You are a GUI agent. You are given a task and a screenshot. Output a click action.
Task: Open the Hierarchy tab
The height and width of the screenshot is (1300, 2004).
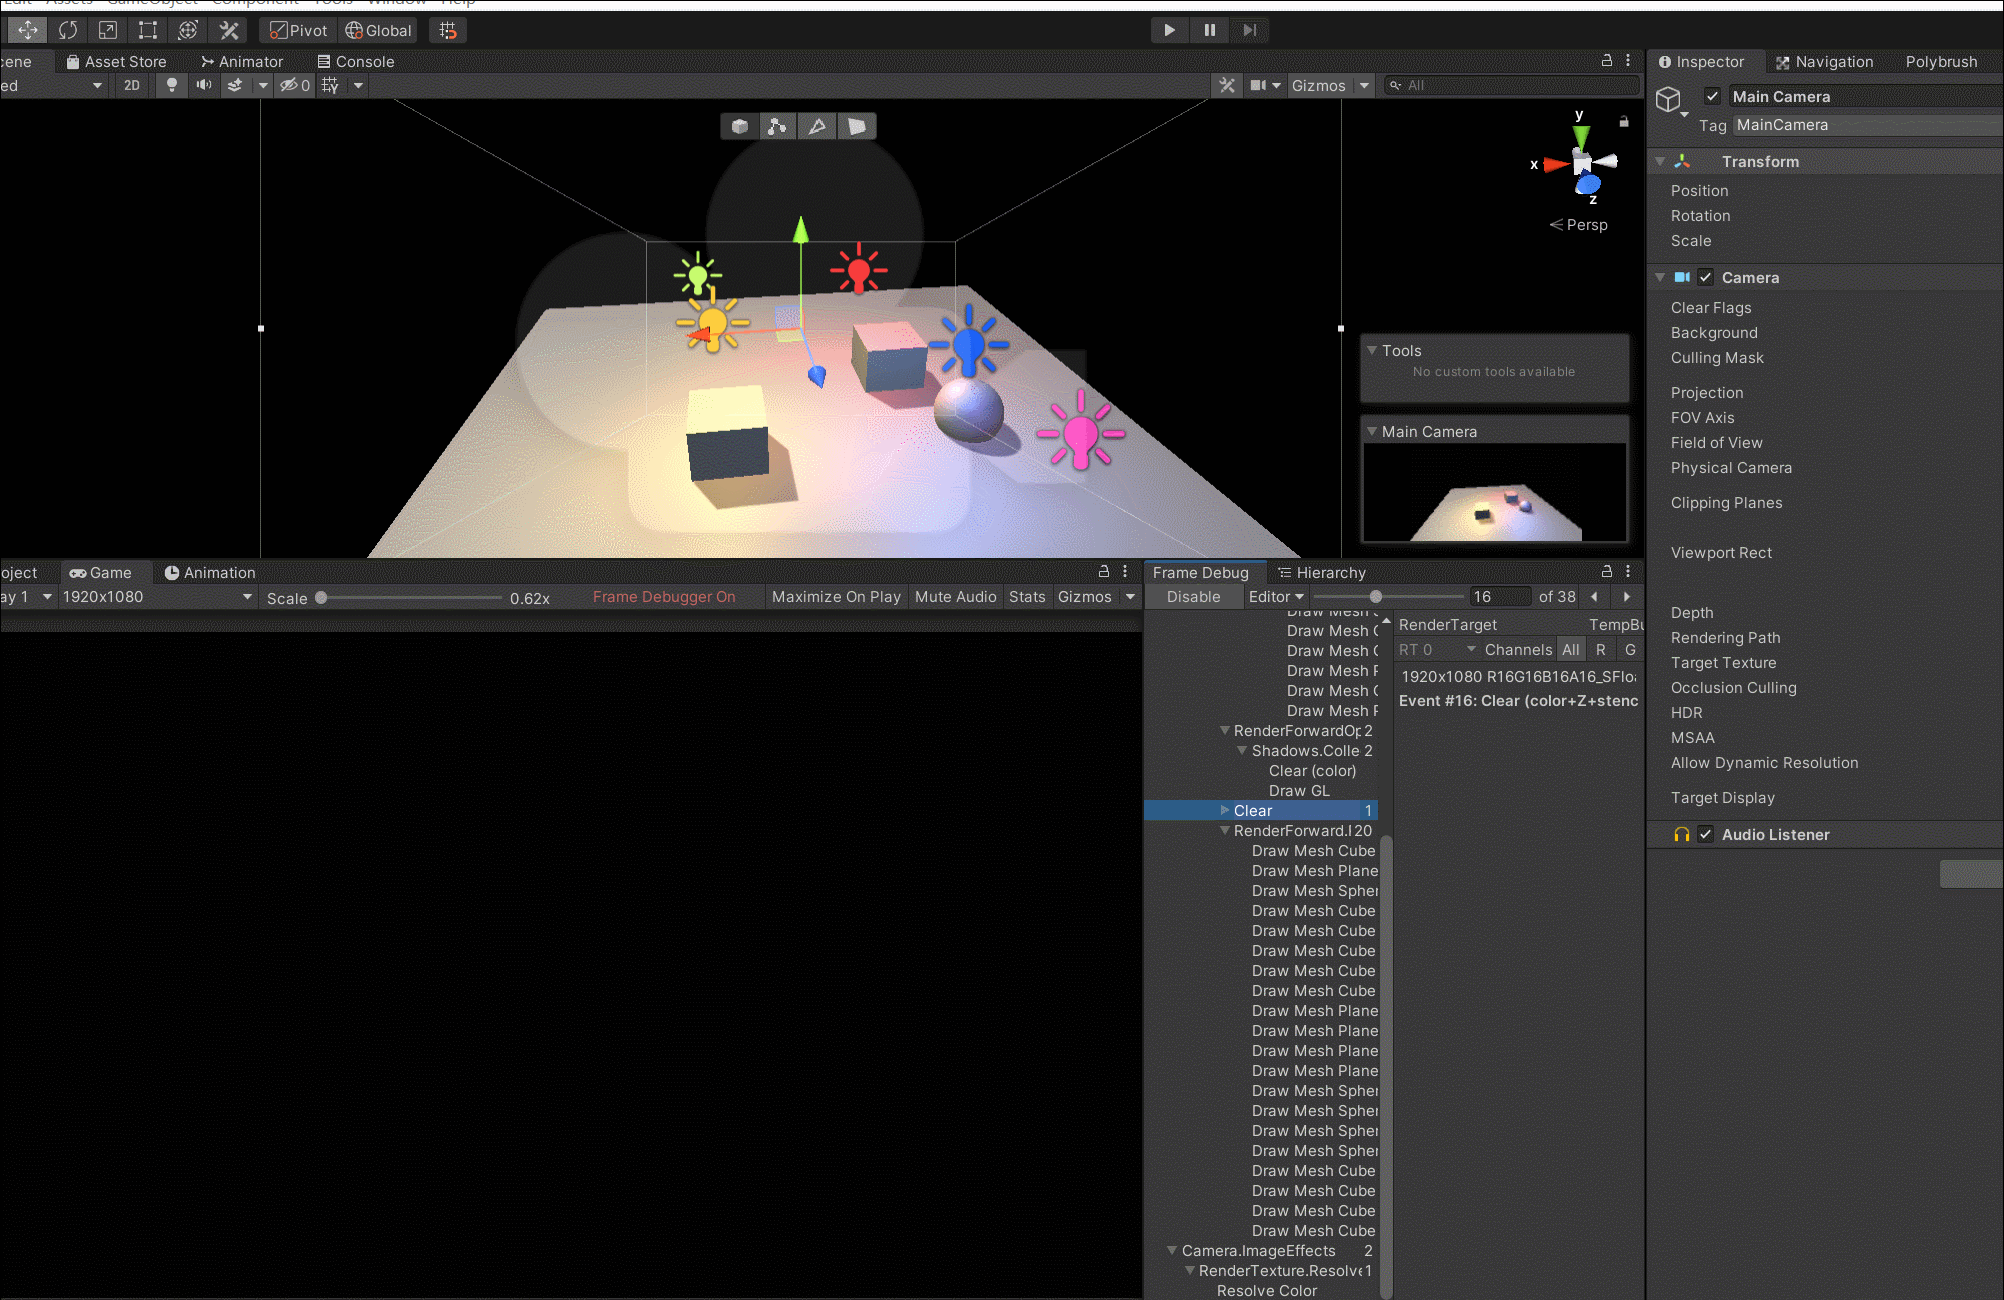coord(1322,572)
